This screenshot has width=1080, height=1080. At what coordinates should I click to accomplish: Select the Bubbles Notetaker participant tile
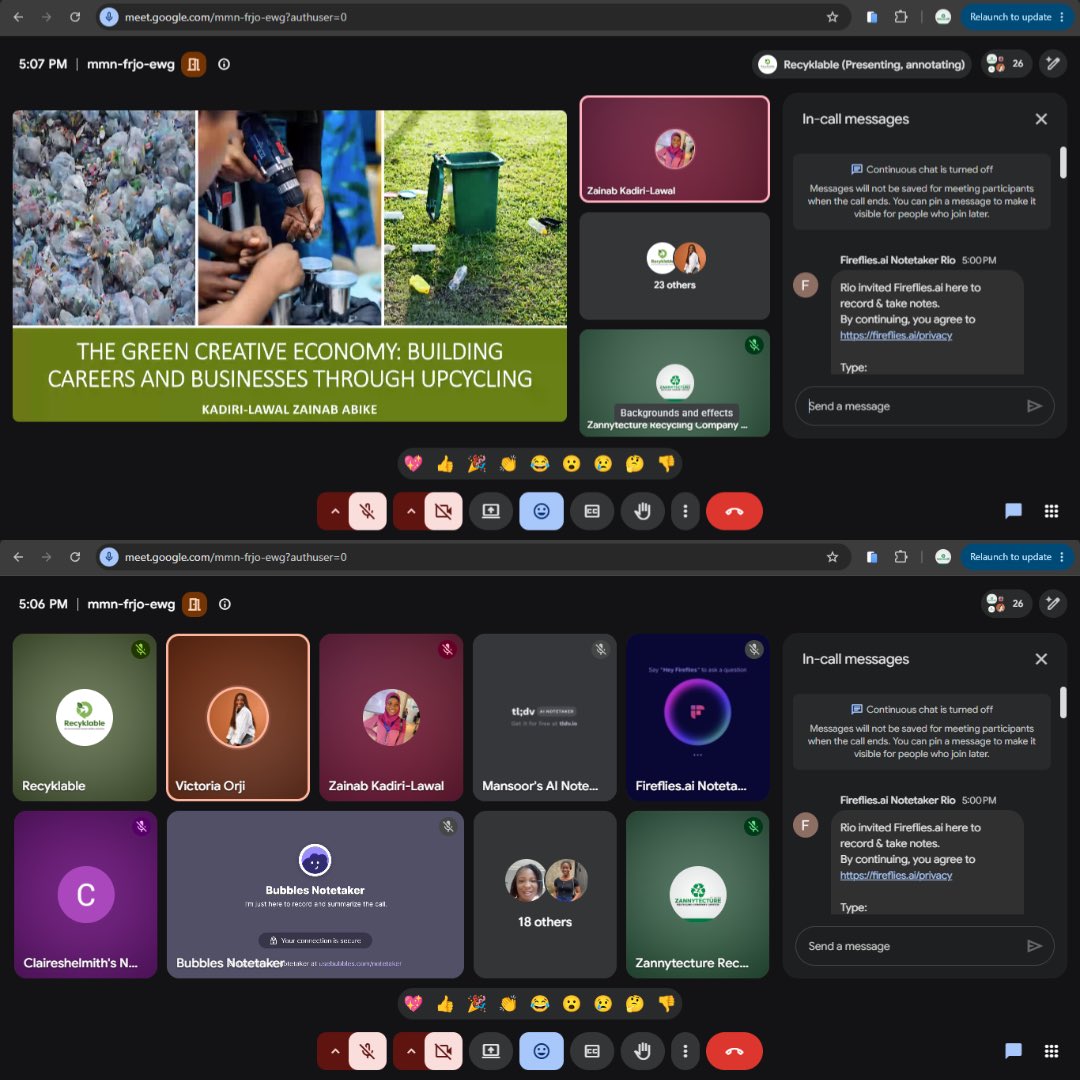pos(315,894)
